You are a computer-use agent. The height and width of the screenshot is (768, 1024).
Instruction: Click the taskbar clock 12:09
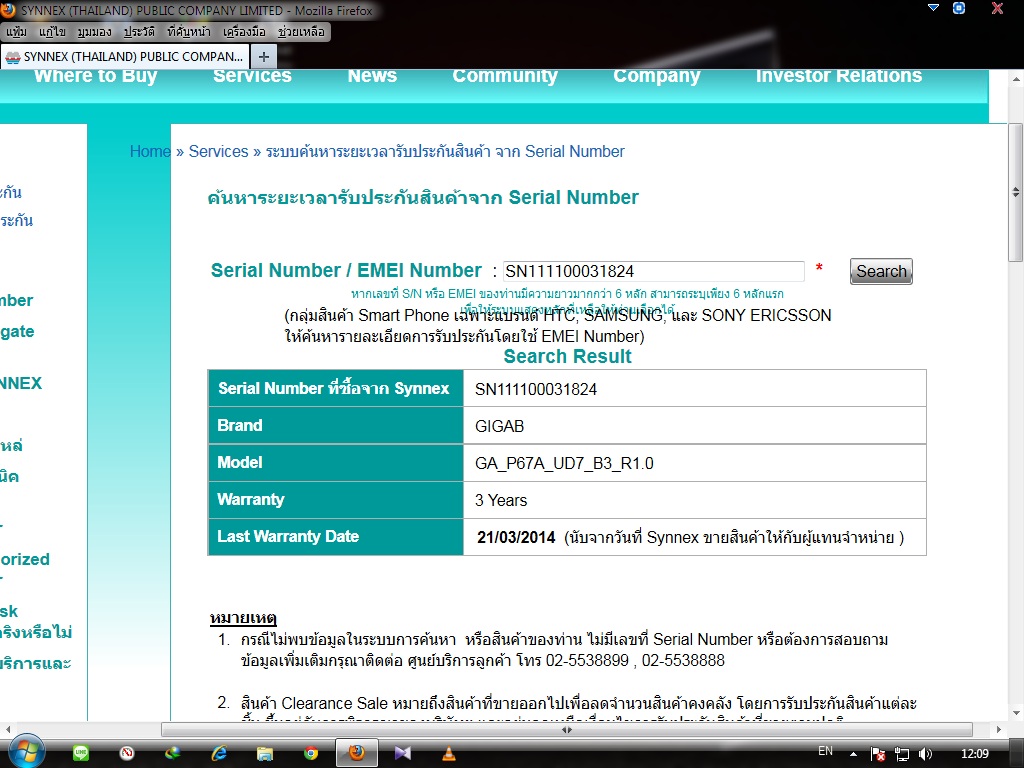click(x=975, y=754)
